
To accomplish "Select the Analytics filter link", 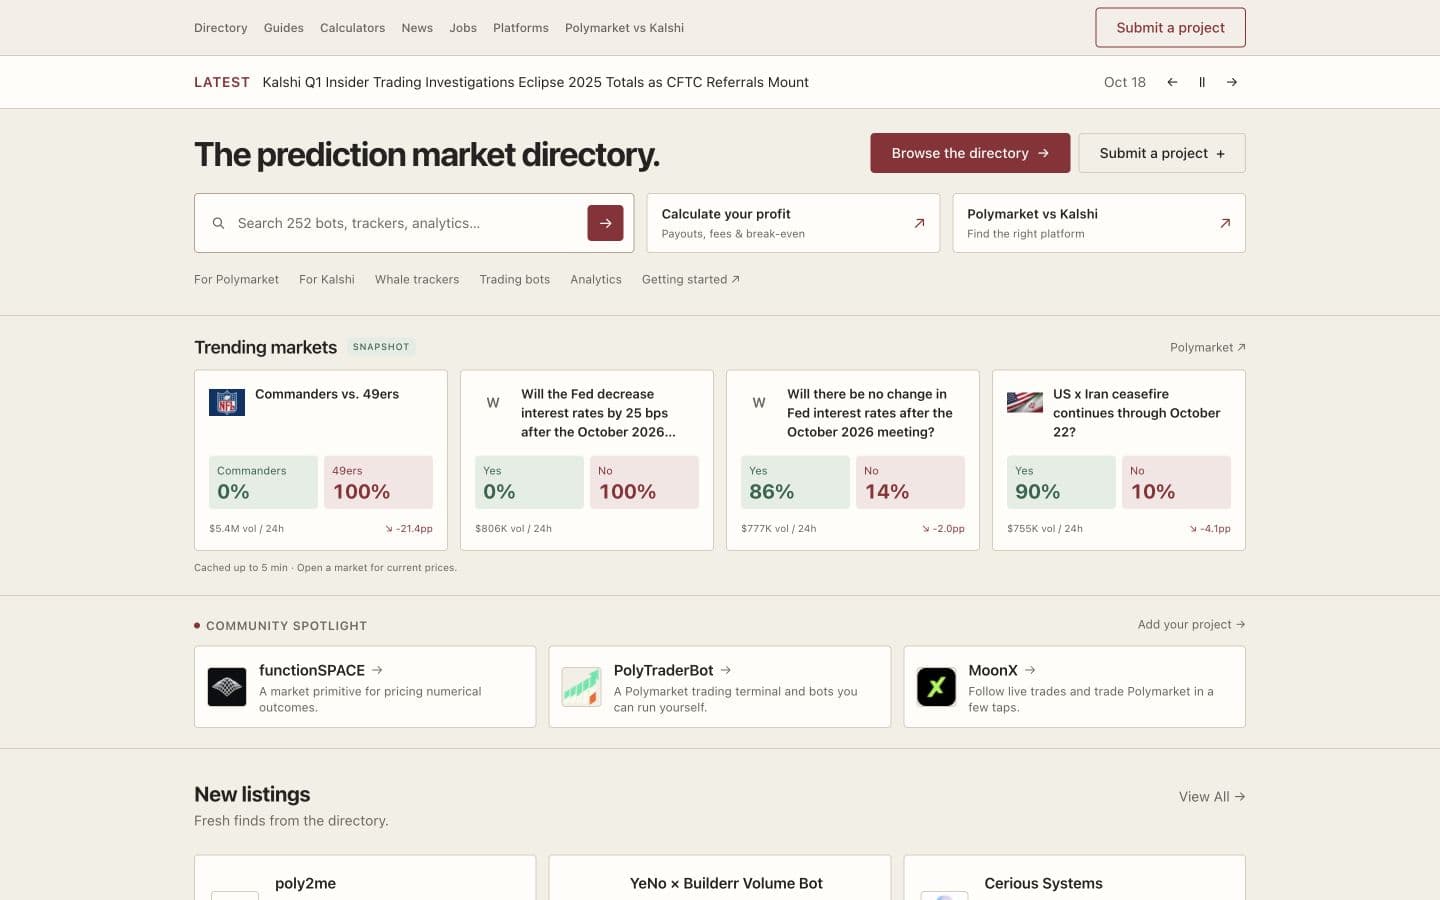I will coord(596,279).
